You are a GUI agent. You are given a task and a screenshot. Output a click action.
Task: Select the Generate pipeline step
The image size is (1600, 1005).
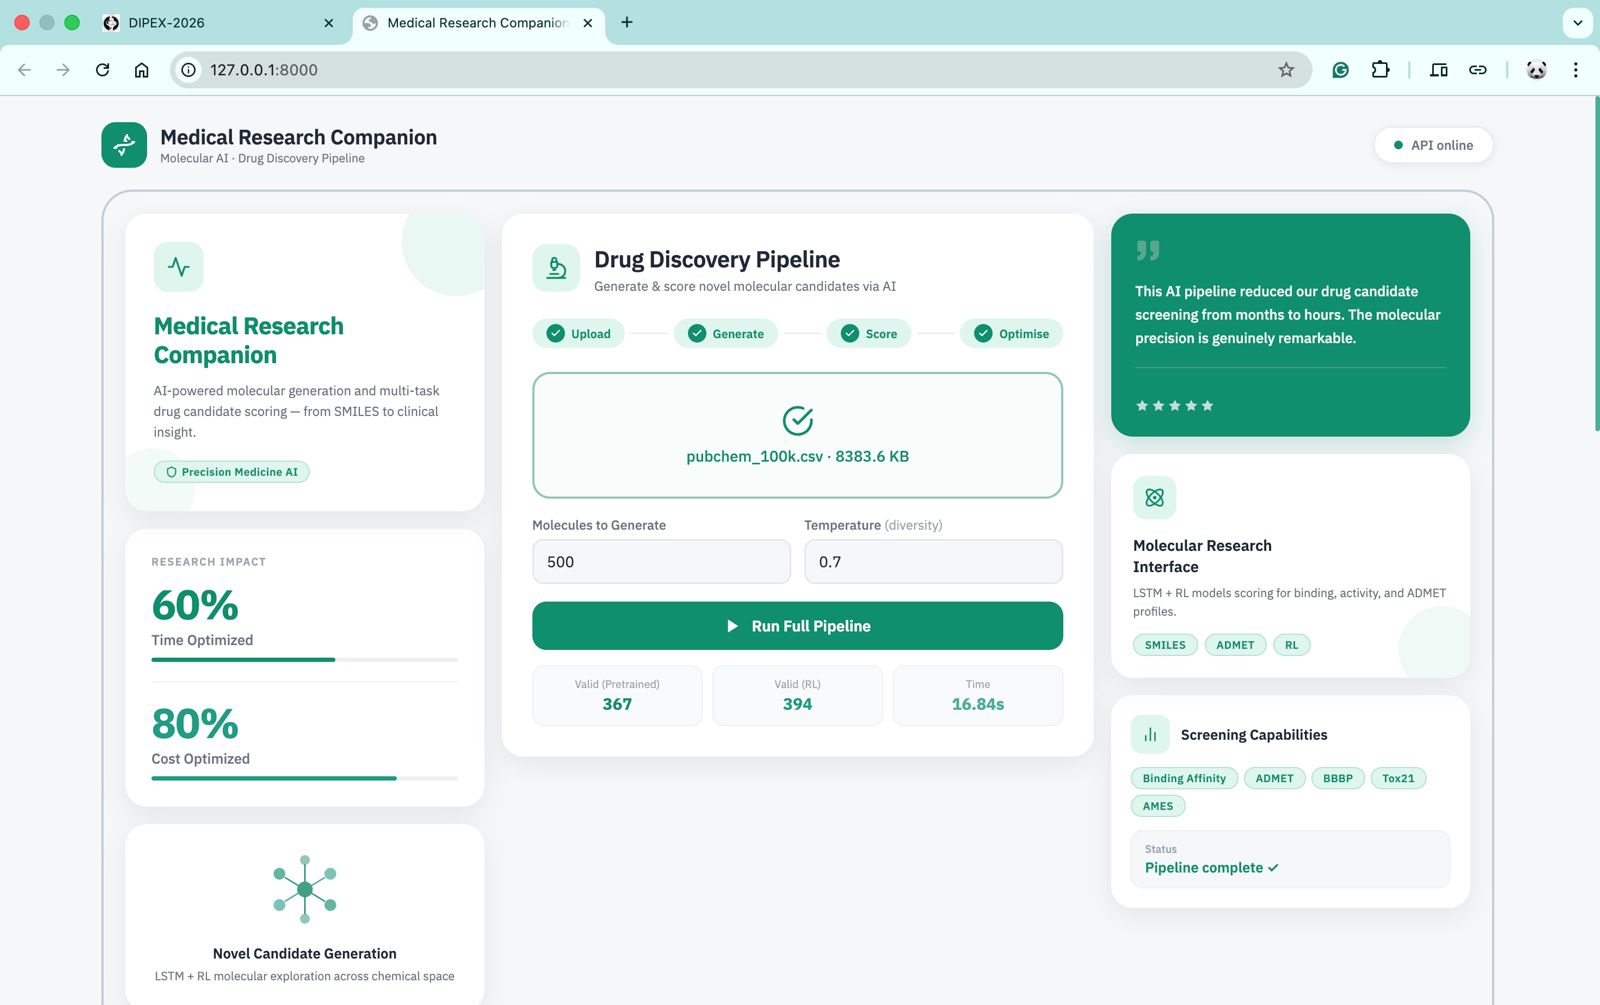tap(726, 334)
